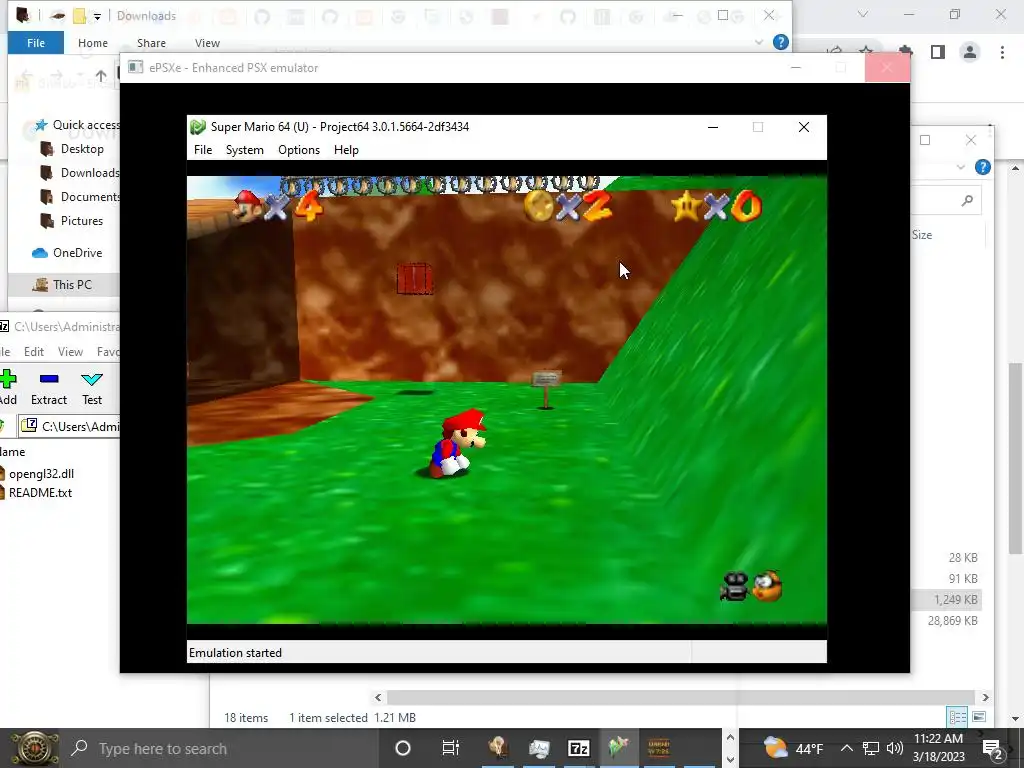Expand ribbon chevron in rear Explorer window
This screenshot has width=1024, height=768.
coord(961,167)
